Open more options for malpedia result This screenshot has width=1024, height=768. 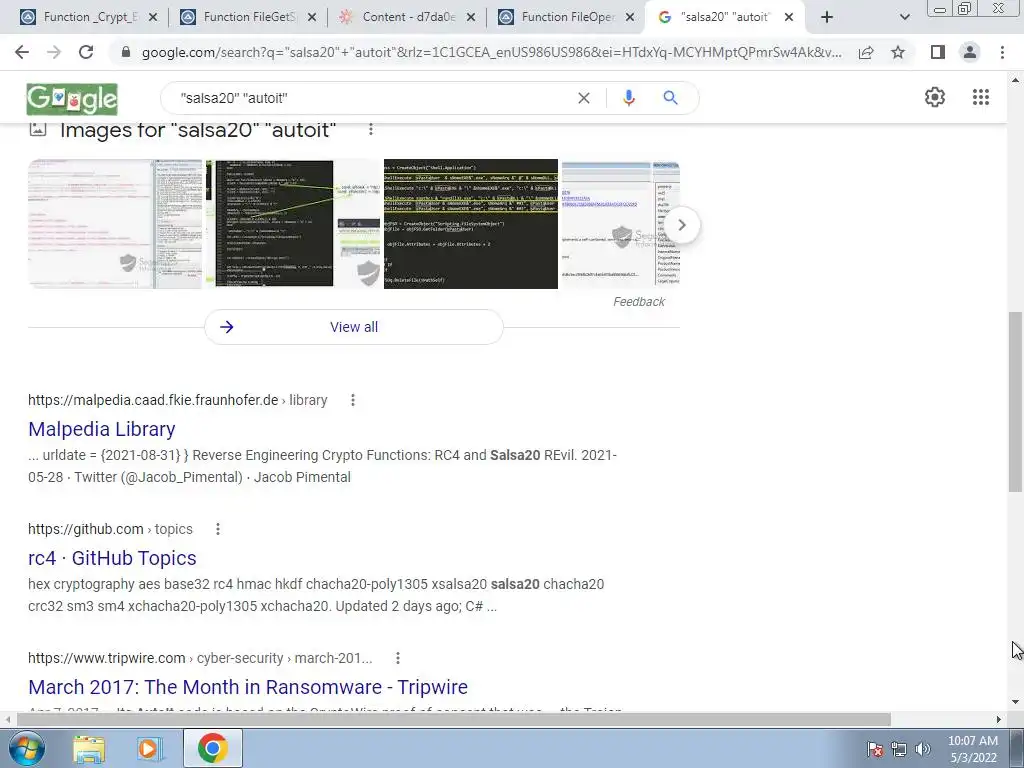(353, 400)
